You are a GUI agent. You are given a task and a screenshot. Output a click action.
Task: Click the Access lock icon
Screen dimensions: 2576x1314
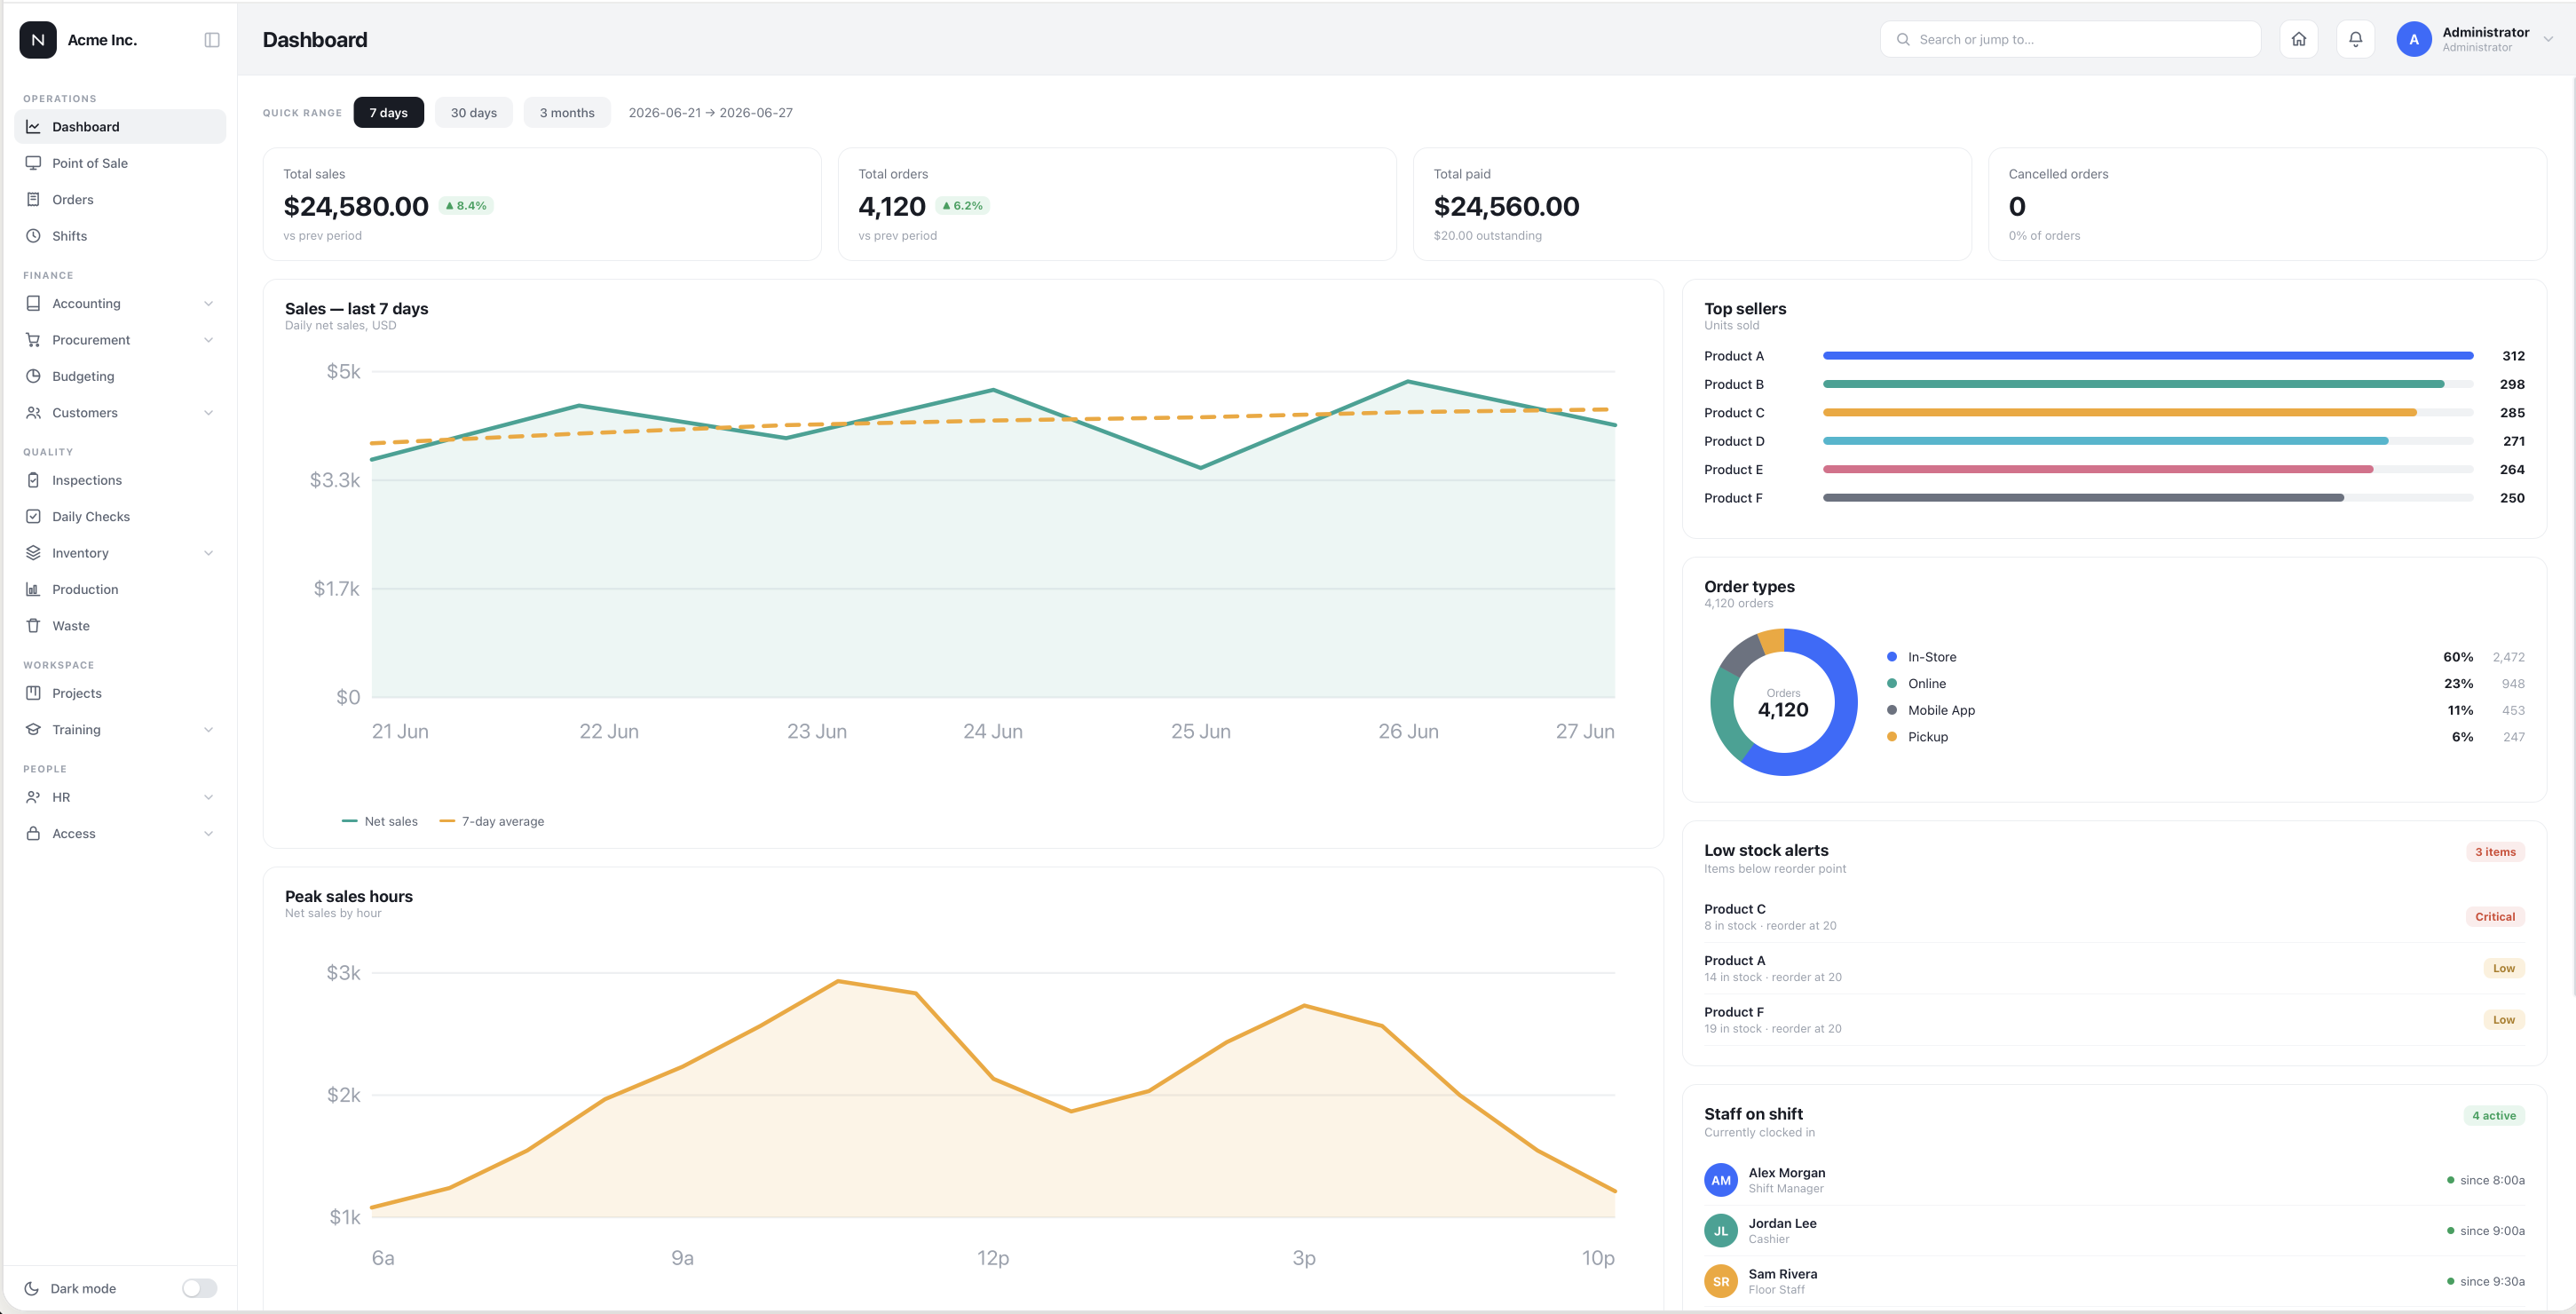pyautogui.click(x=33, y=834)
